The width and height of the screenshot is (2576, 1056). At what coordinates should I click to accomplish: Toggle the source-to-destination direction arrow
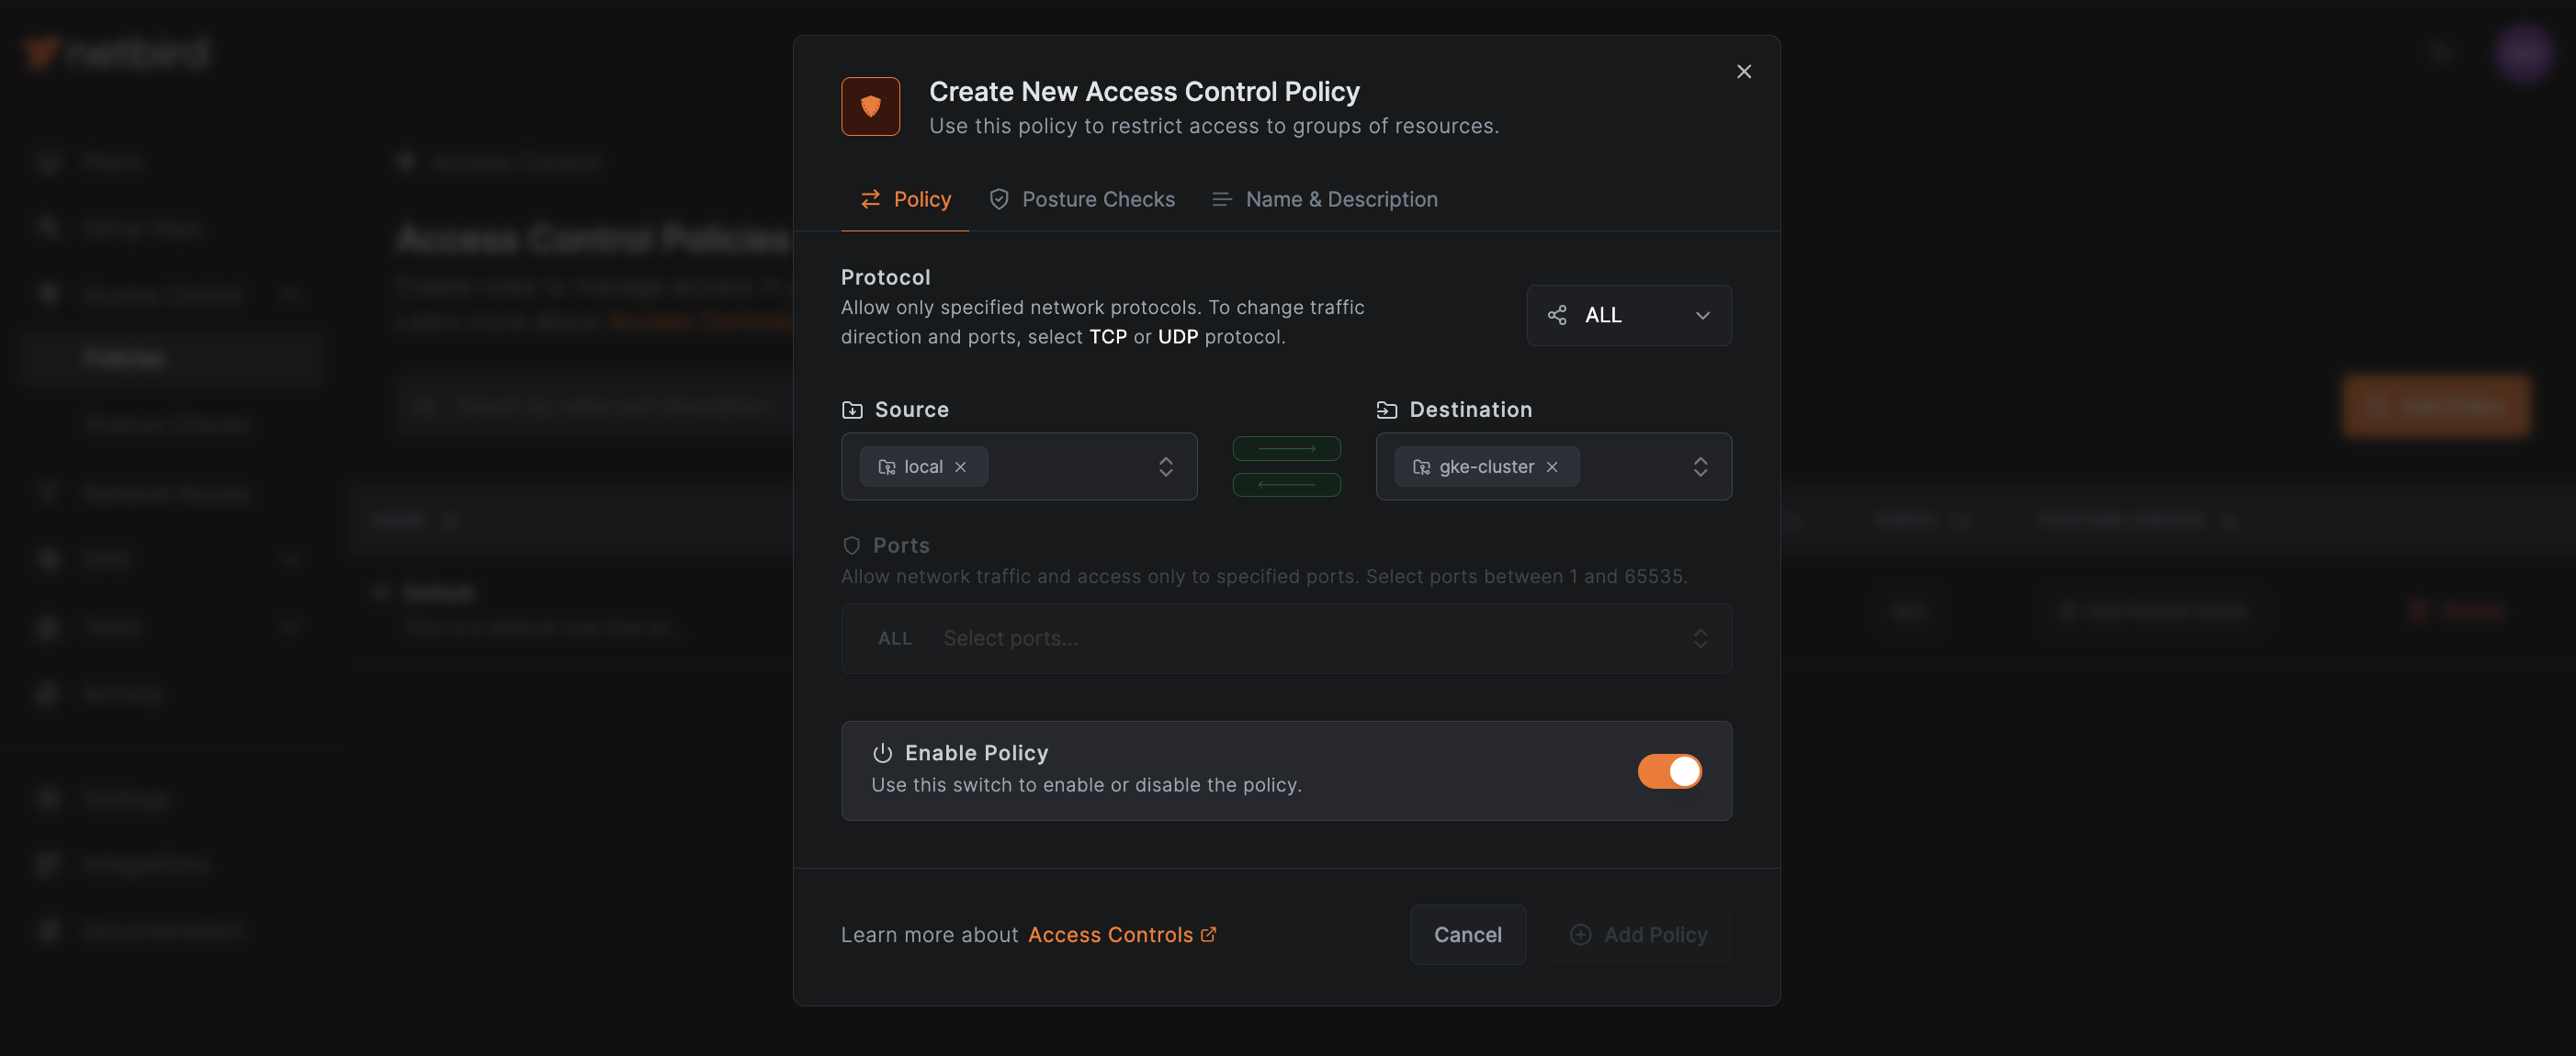1286,449
